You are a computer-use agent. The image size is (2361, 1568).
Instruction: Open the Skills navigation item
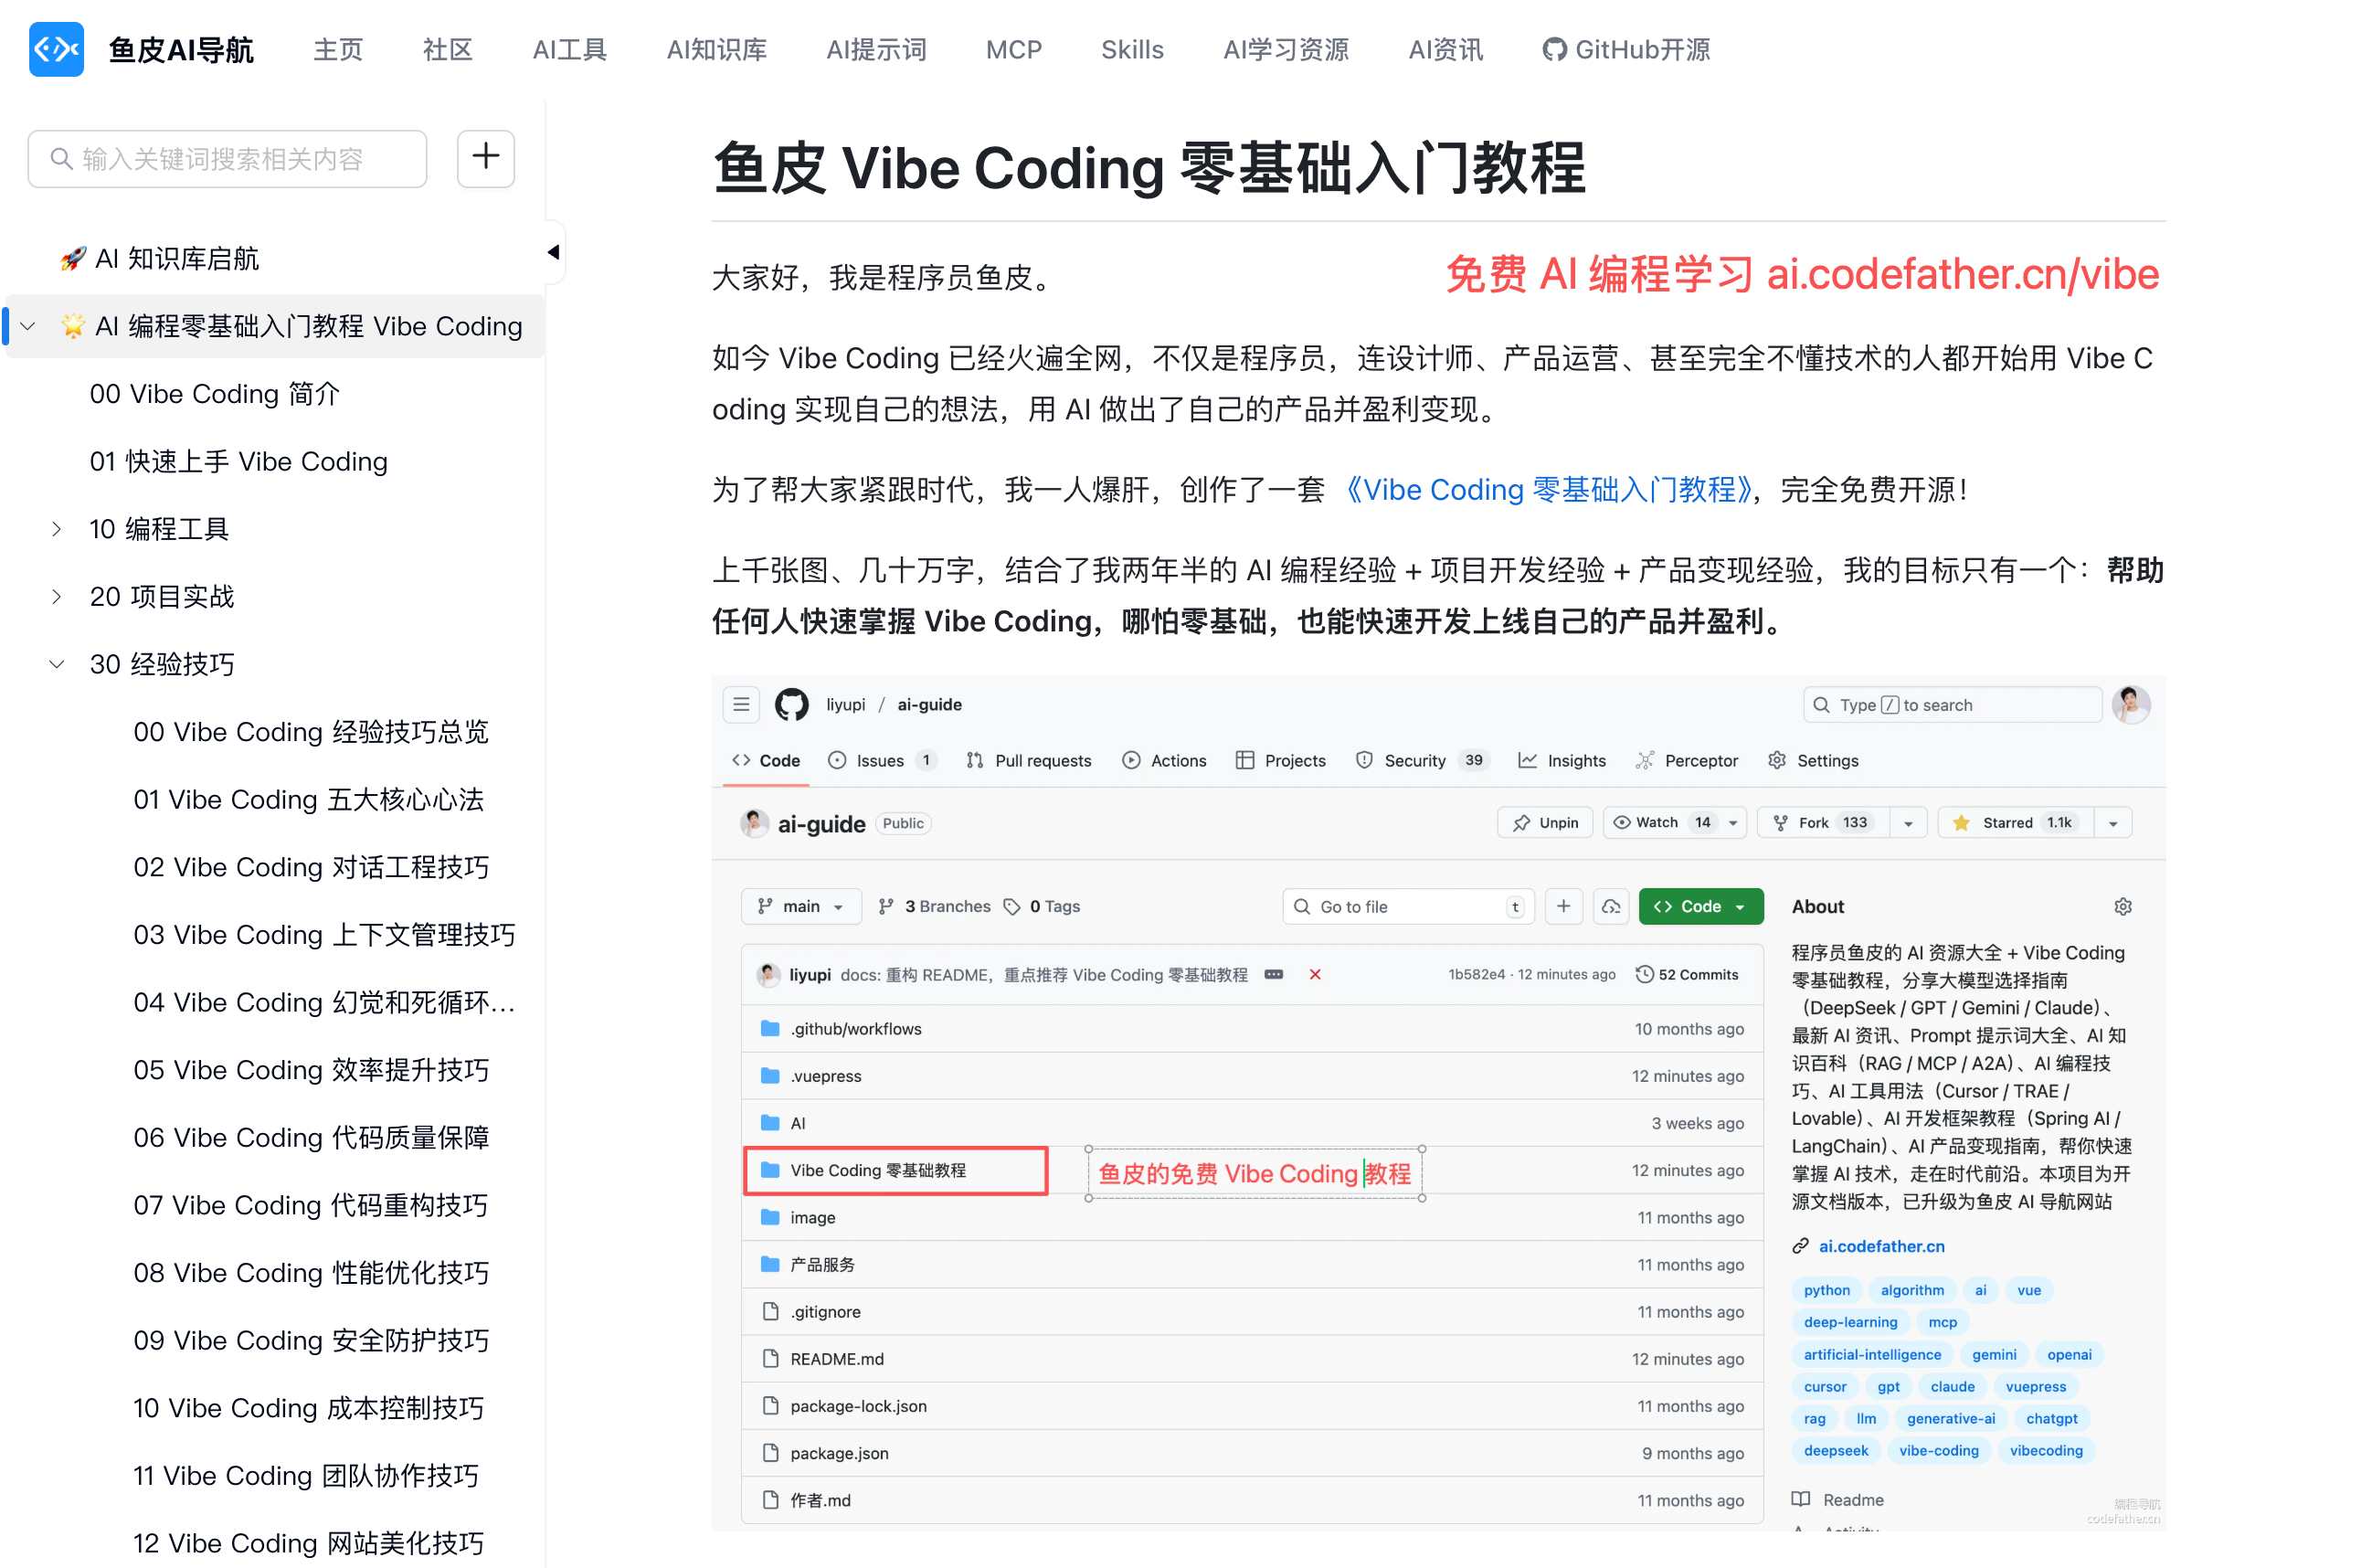(1132, 49)
